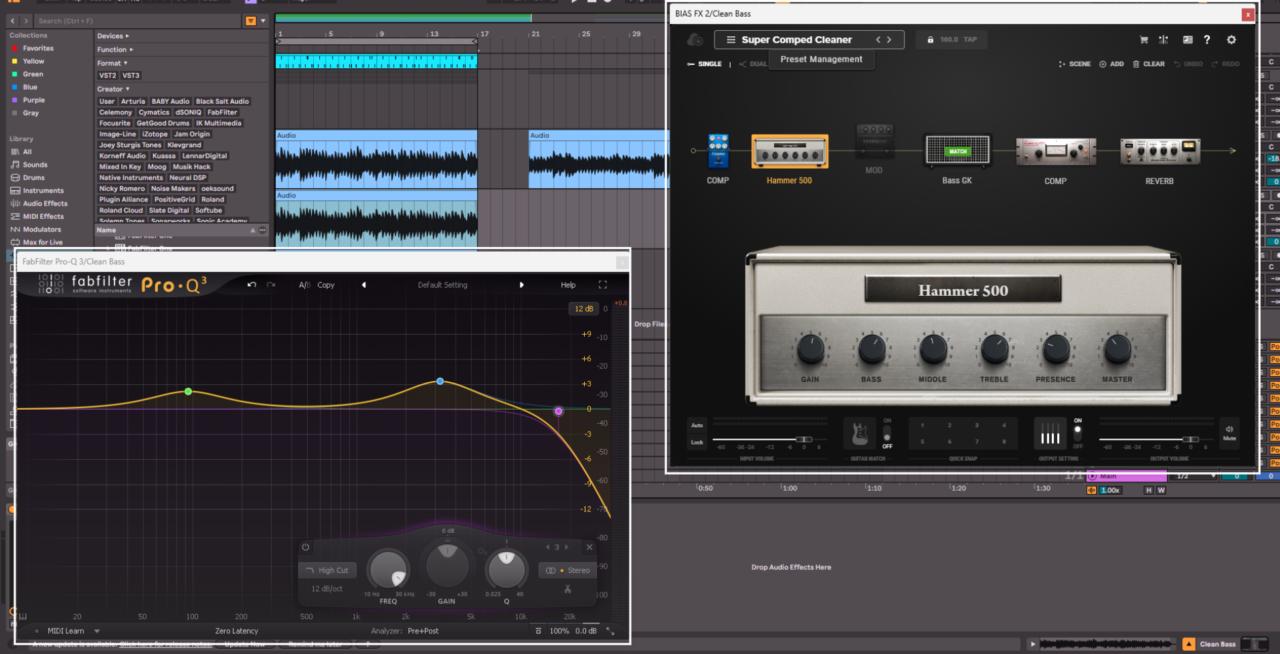Click Copy in Pro-Q 3 header
Screen dimensions: 1280x654
tap(326, 285)
